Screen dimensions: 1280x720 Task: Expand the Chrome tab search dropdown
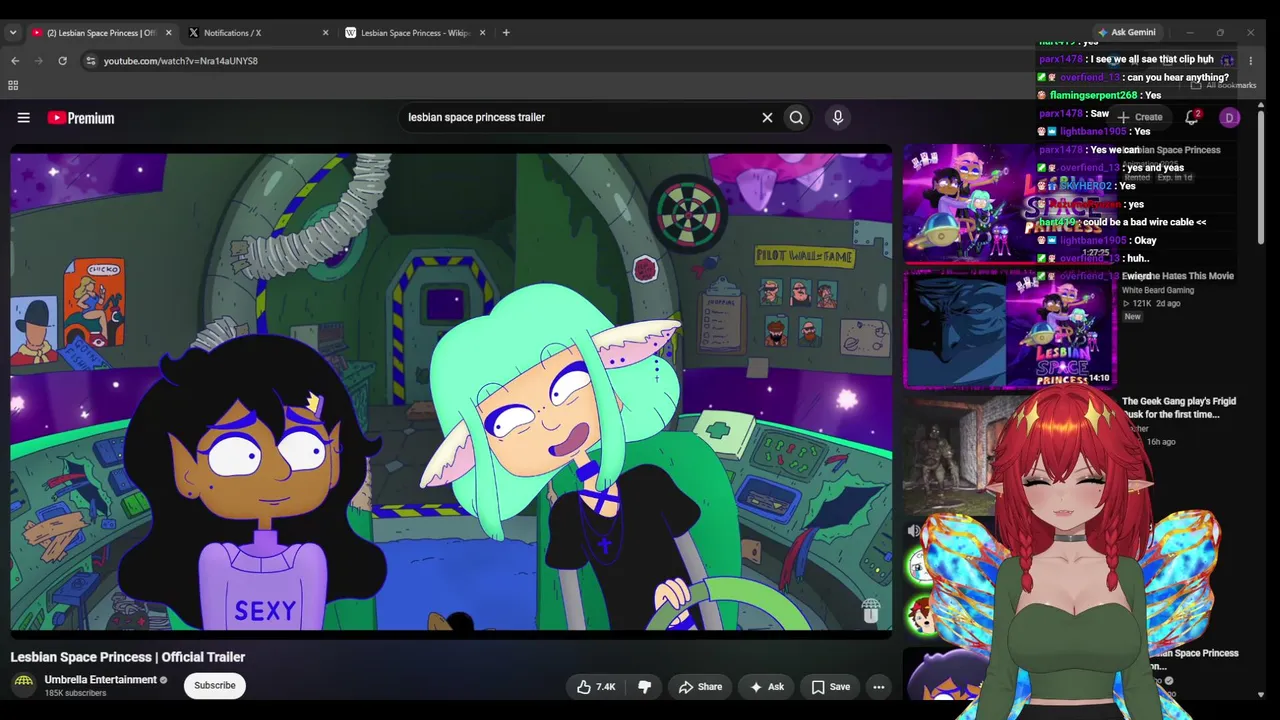coord(12,33)
